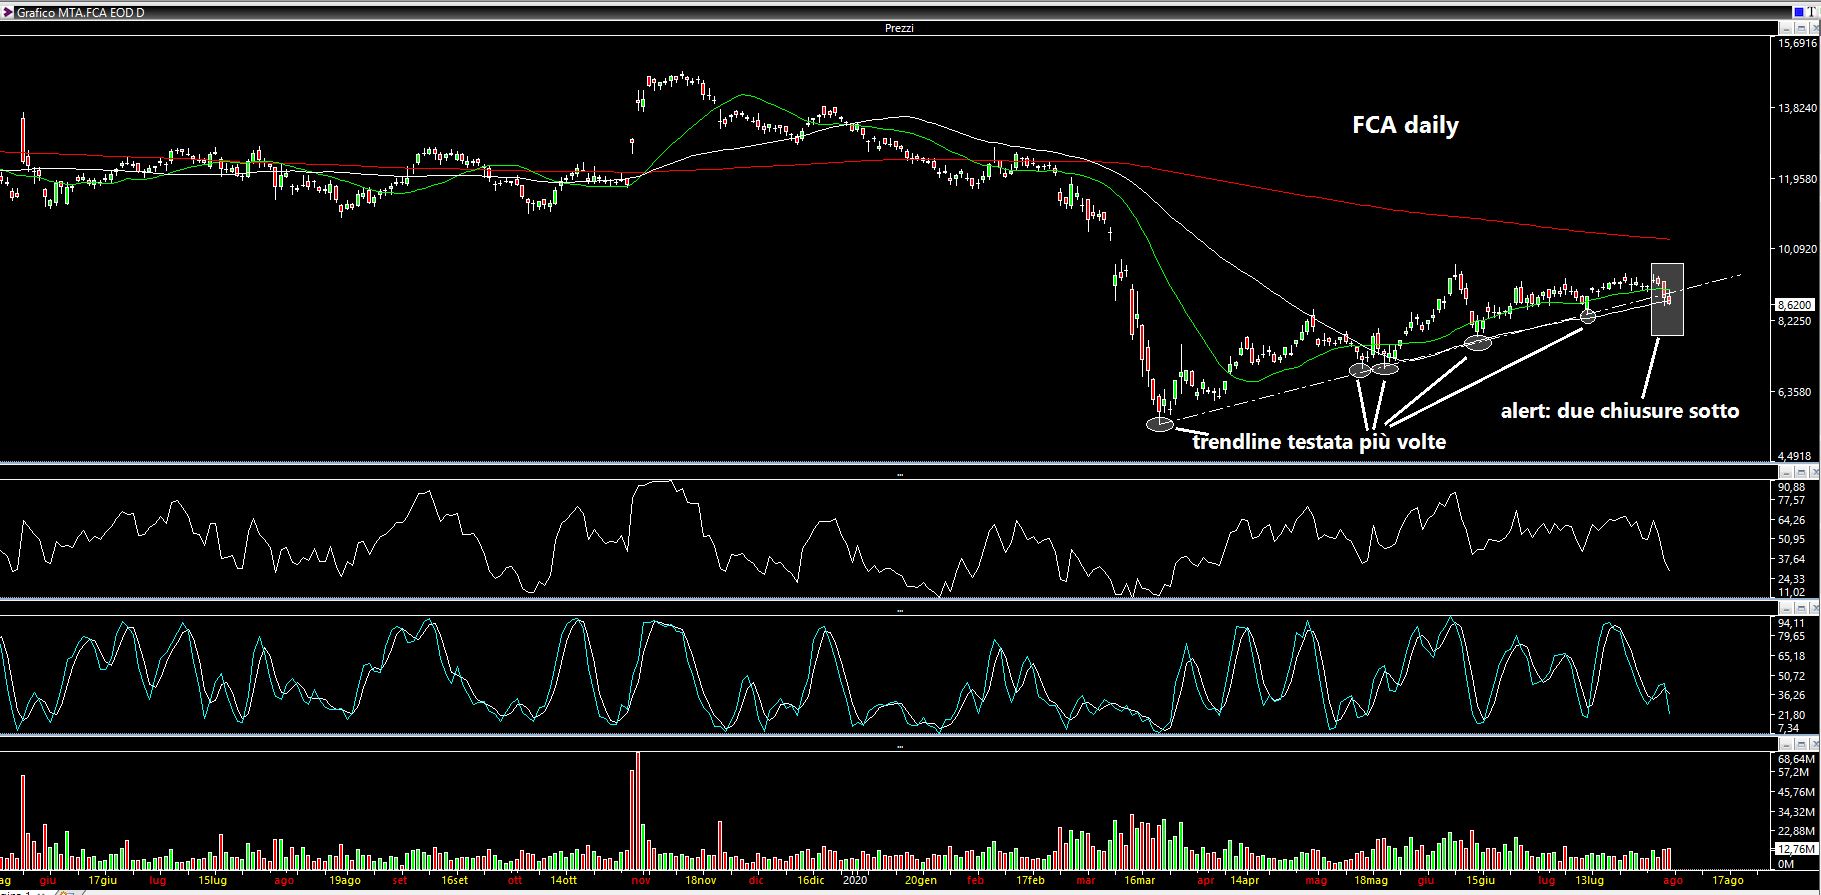Click the T text tool icon
The image size is (1821, 895).
[1811, 12]
